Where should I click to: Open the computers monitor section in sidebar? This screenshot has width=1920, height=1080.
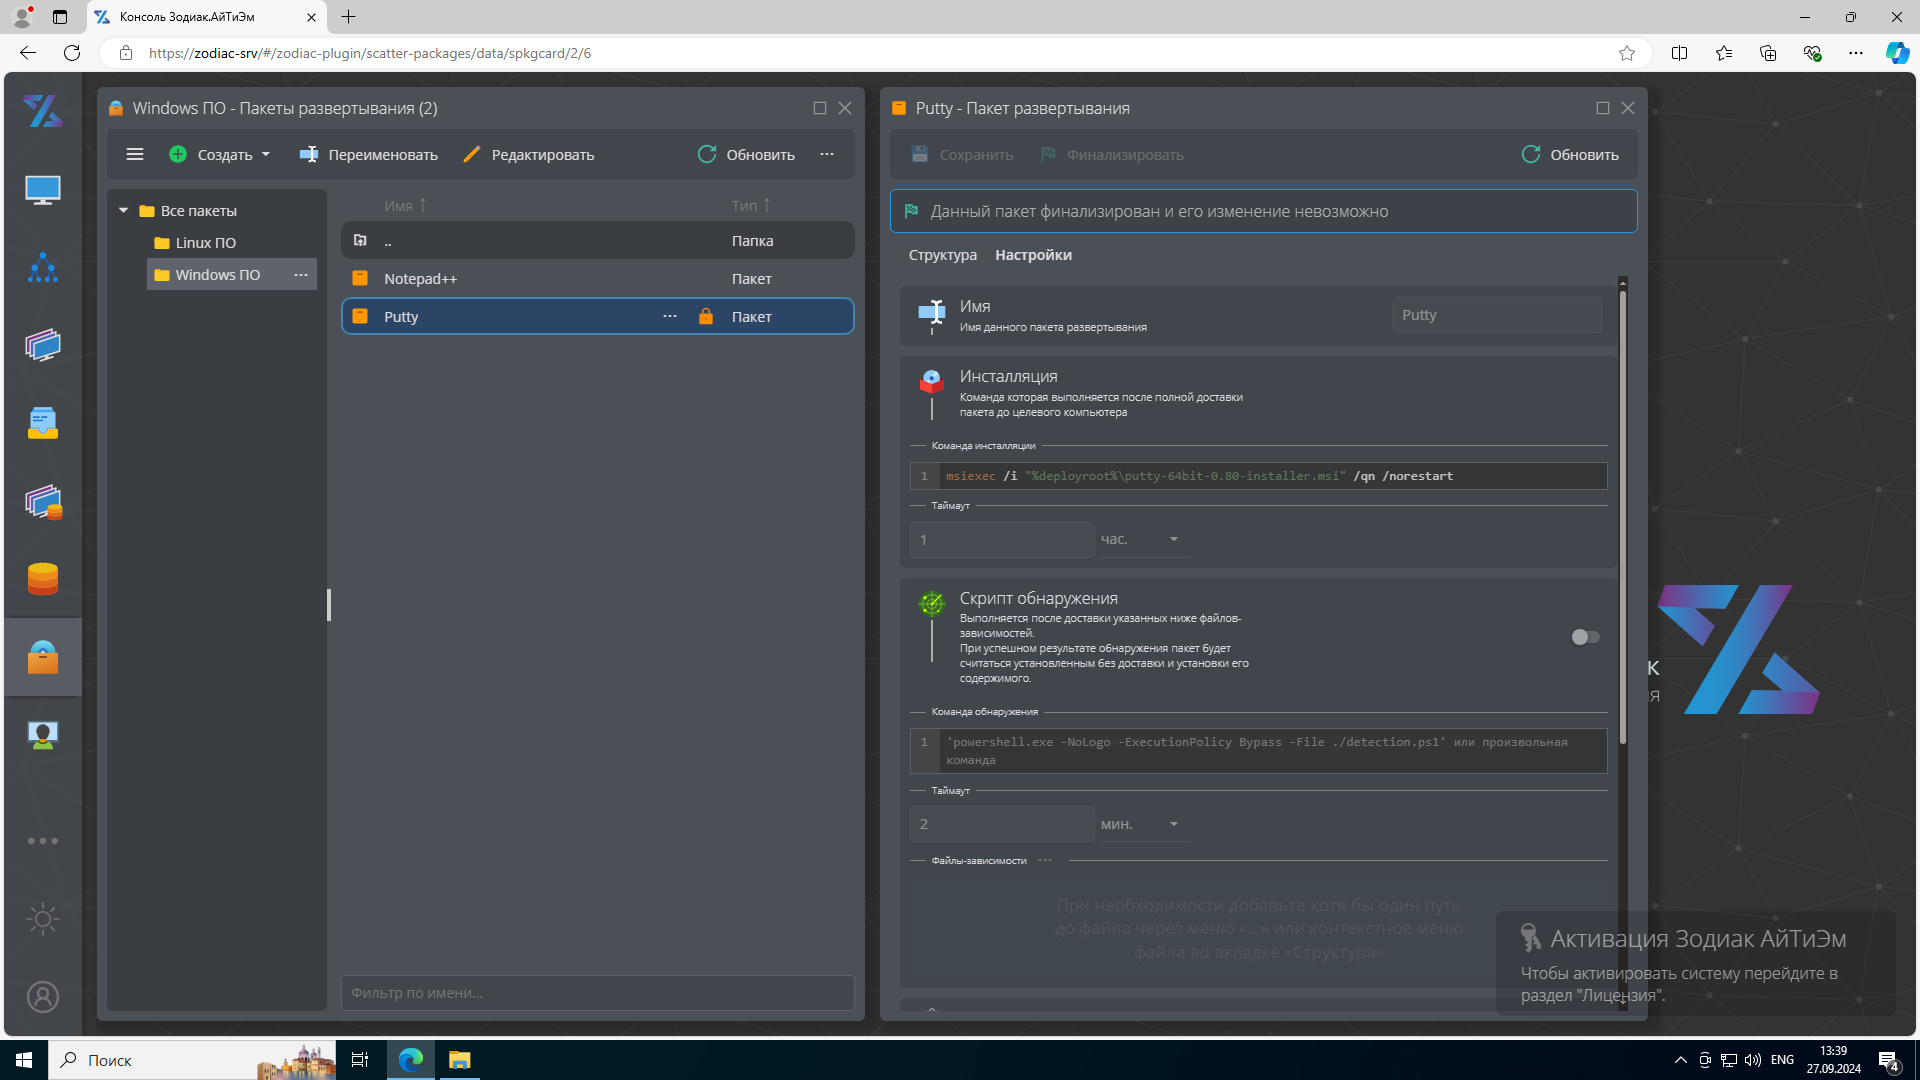click(43, 189)
